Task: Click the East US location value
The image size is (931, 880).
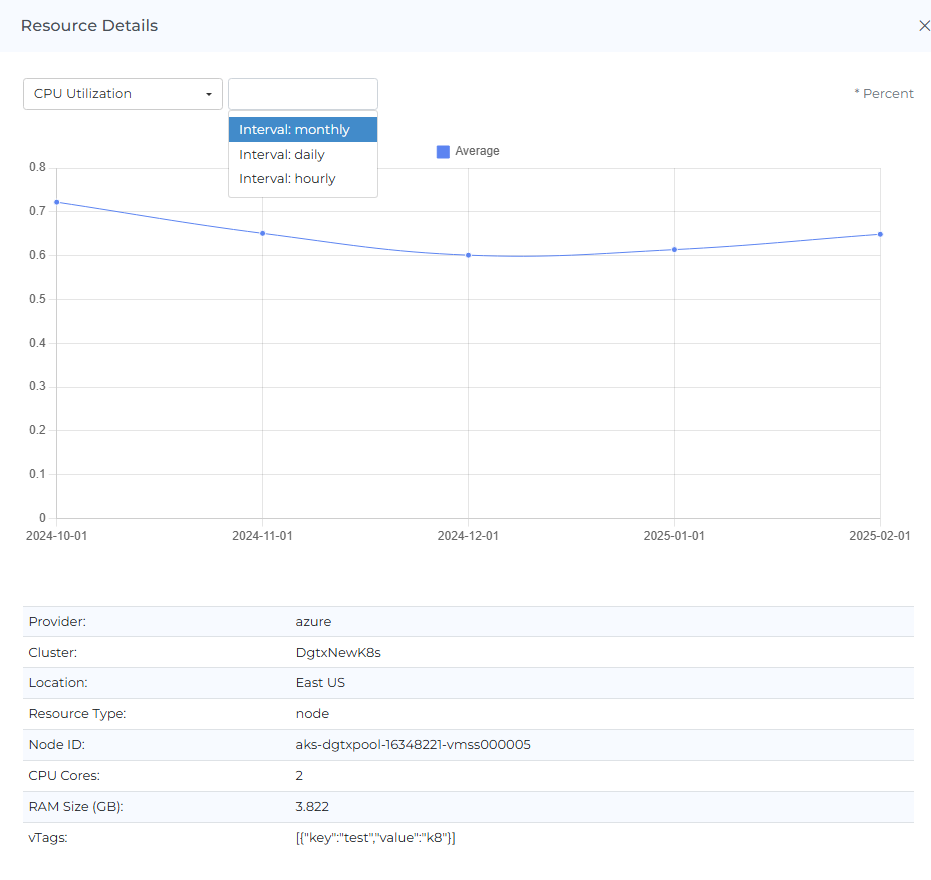Action: (x=313, y=683)
